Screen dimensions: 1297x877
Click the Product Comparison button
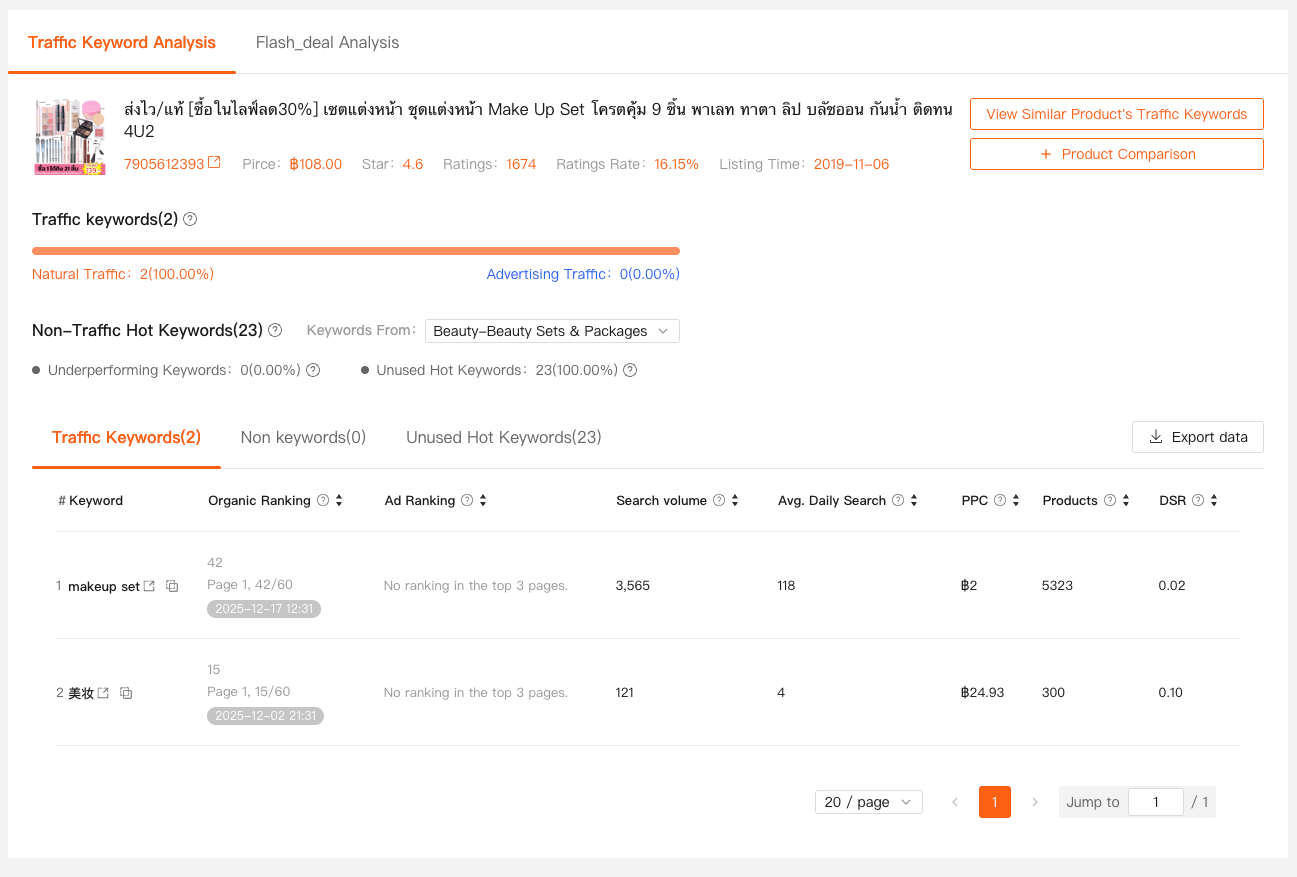1116,154
